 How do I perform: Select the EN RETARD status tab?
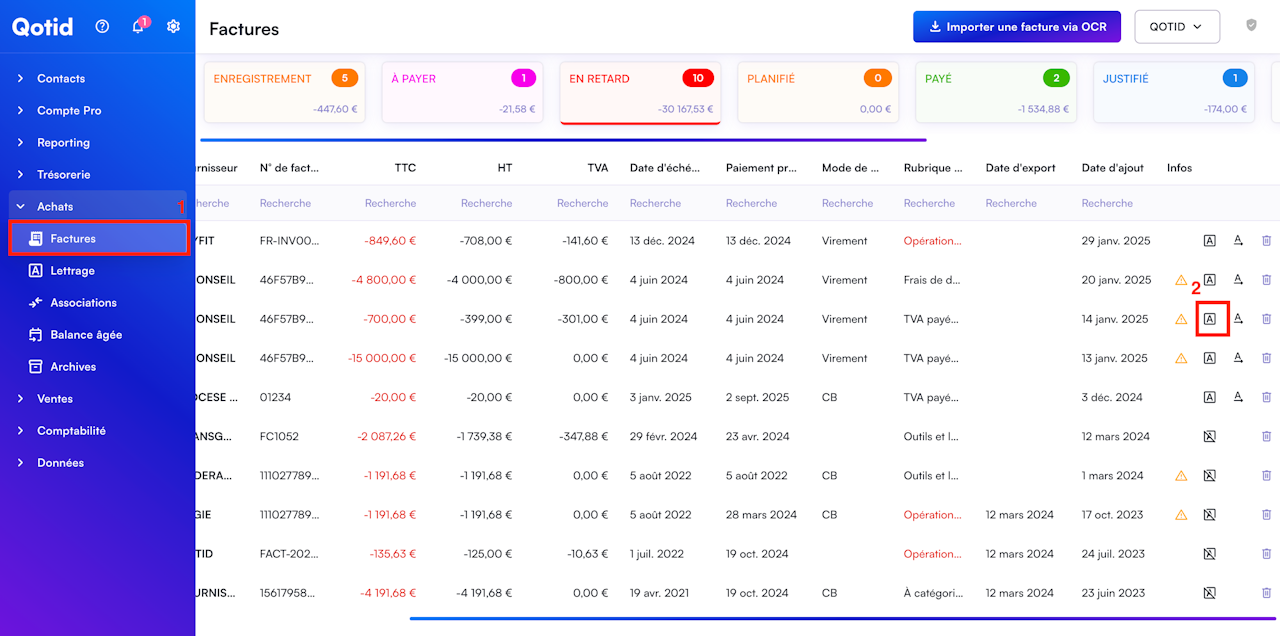[640, 92]
